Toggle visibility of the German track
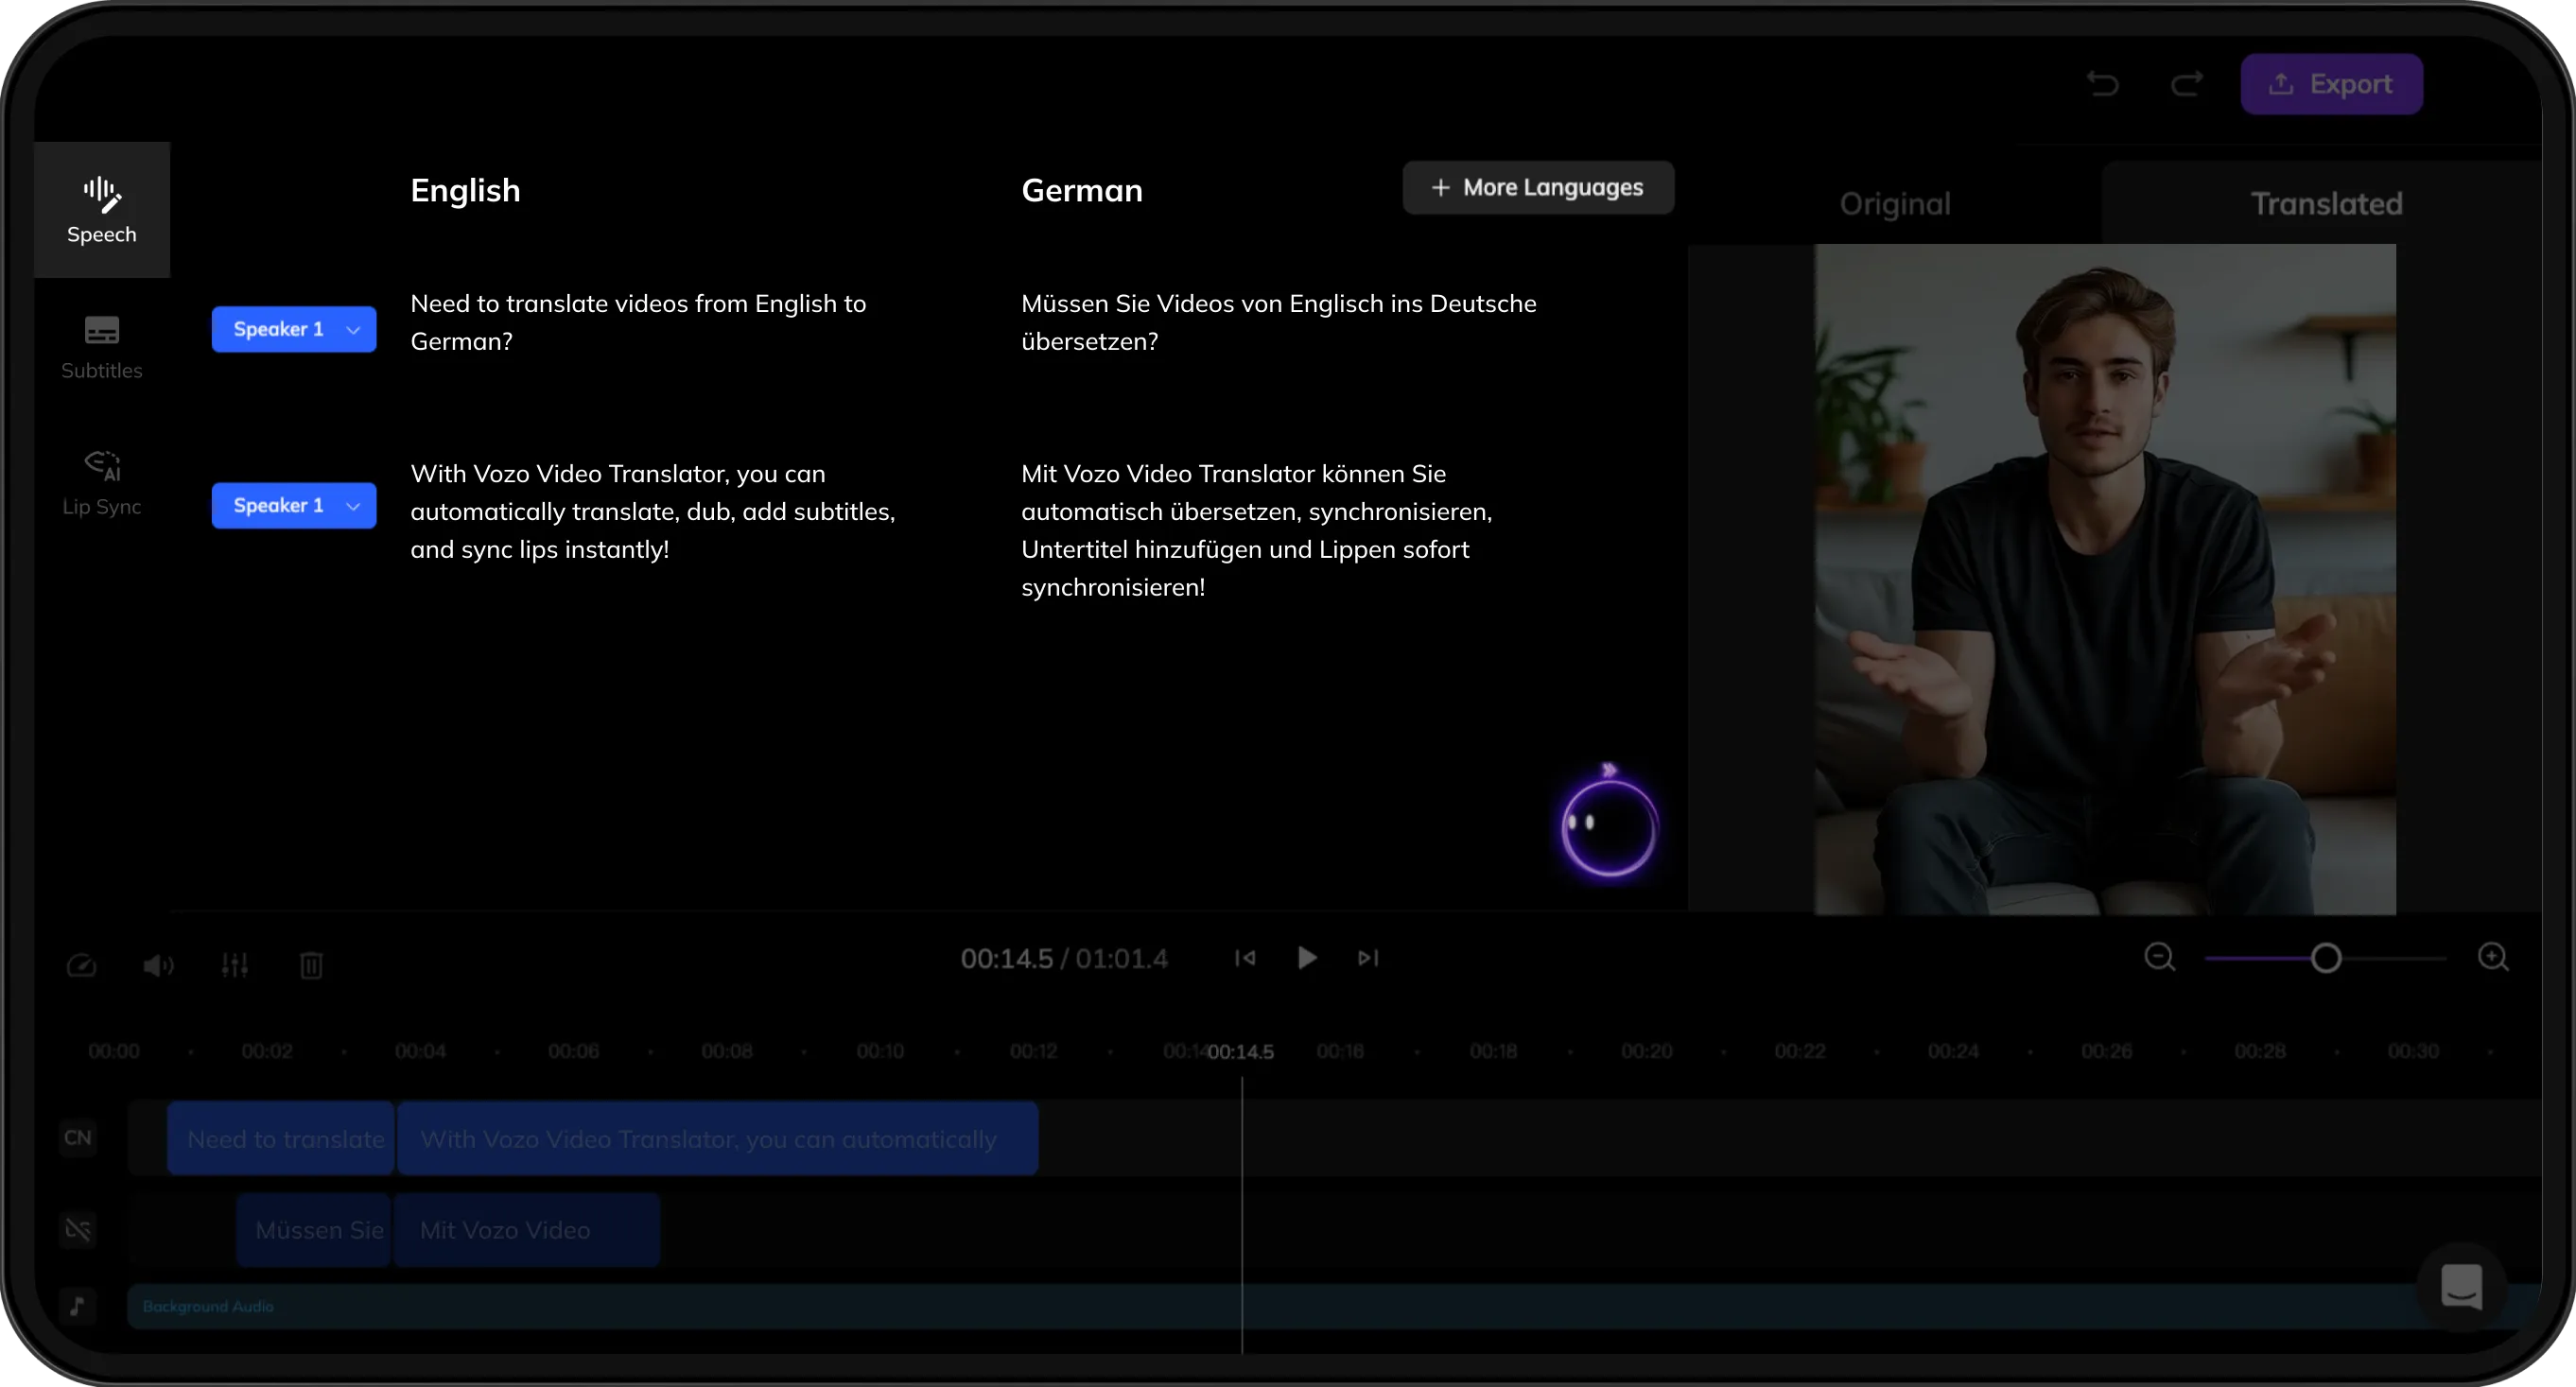This screenshot has width=2576, height=1387. coord(78,1229)
